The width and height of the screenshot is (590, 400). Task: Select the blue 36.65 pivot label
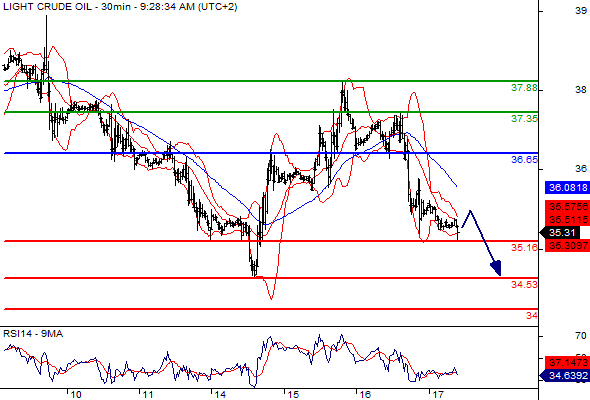(x=524, y=160)
